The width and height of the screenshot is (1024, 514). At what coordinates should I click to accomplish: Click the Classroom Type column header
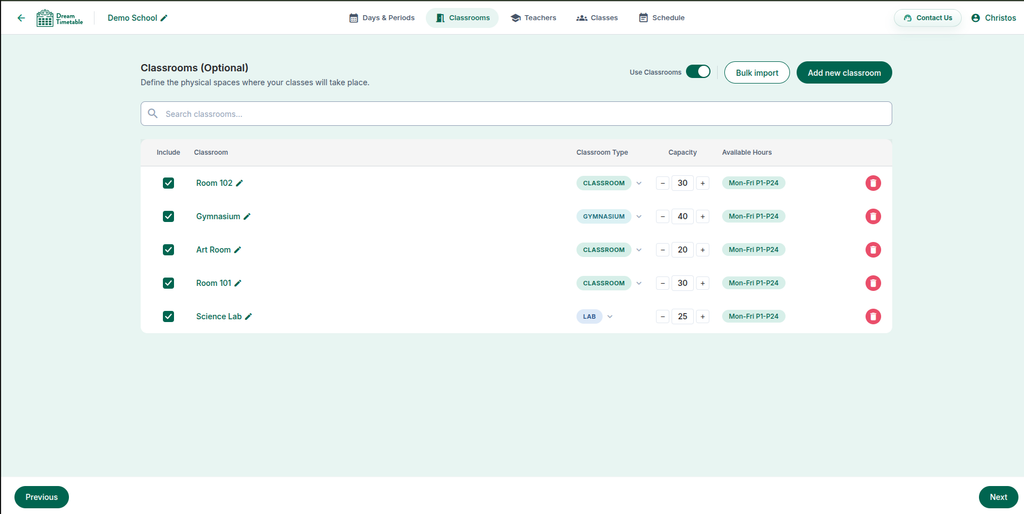click(602, 152)
